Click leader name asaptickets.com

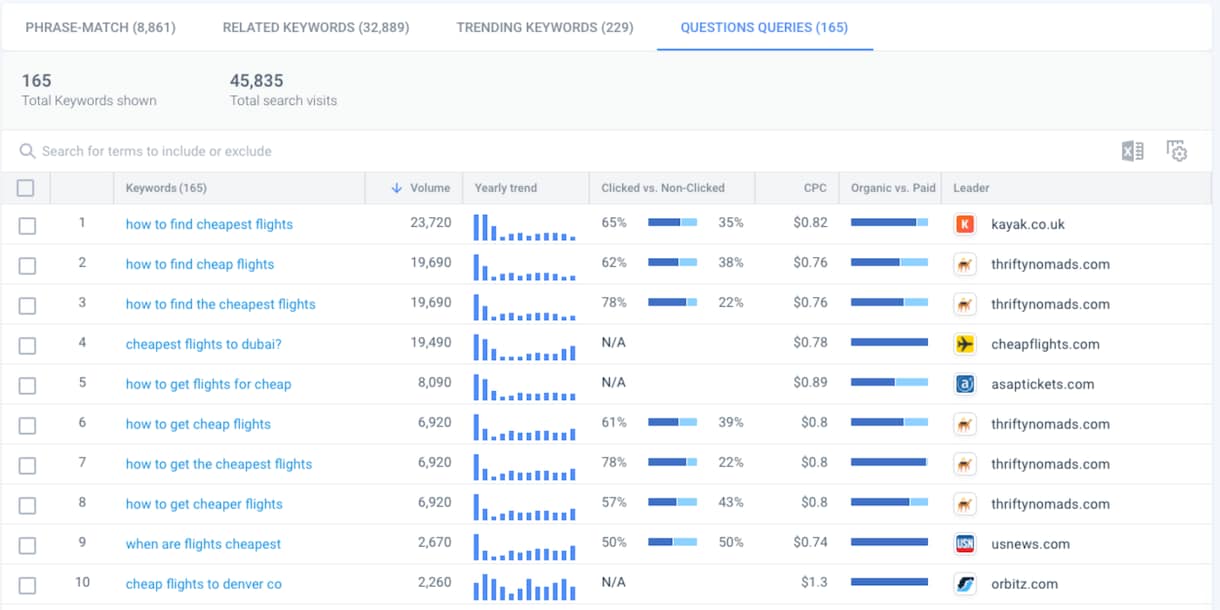click(x=1042, y=384)
